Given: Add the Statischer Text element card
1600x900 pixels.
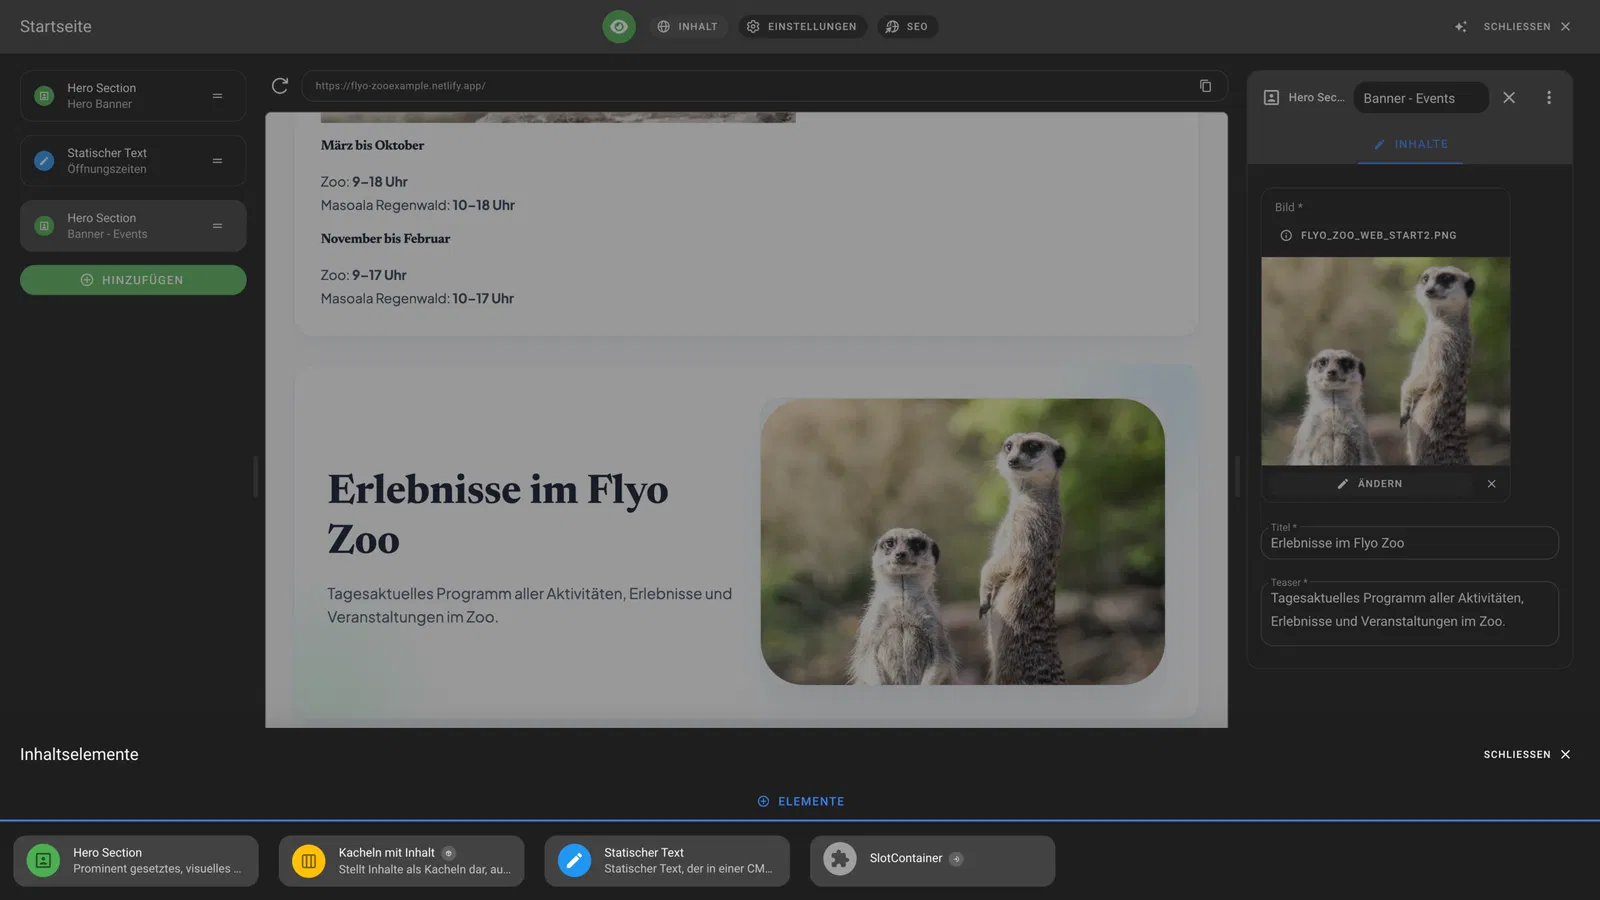Looking at the screenshot, I should click(x=667, y=861).
